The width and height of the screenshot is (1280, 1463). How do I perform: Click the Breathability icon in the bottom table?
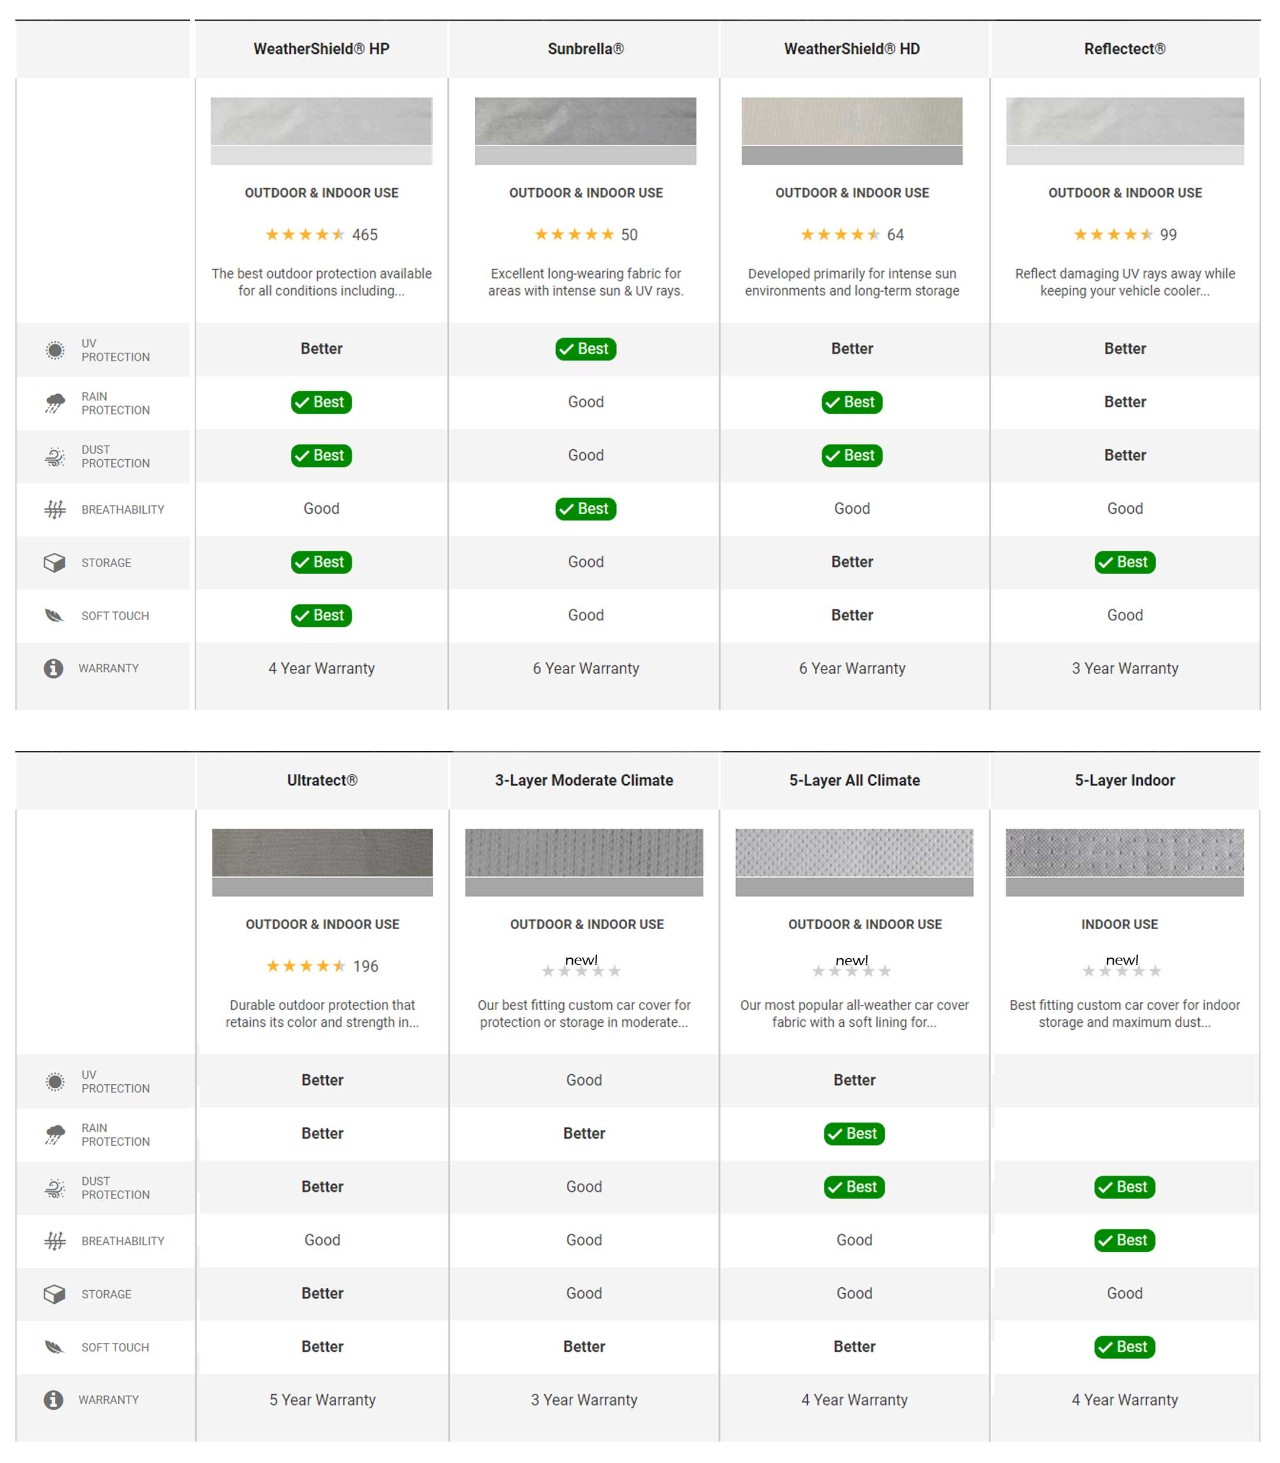pos(55,1241)
